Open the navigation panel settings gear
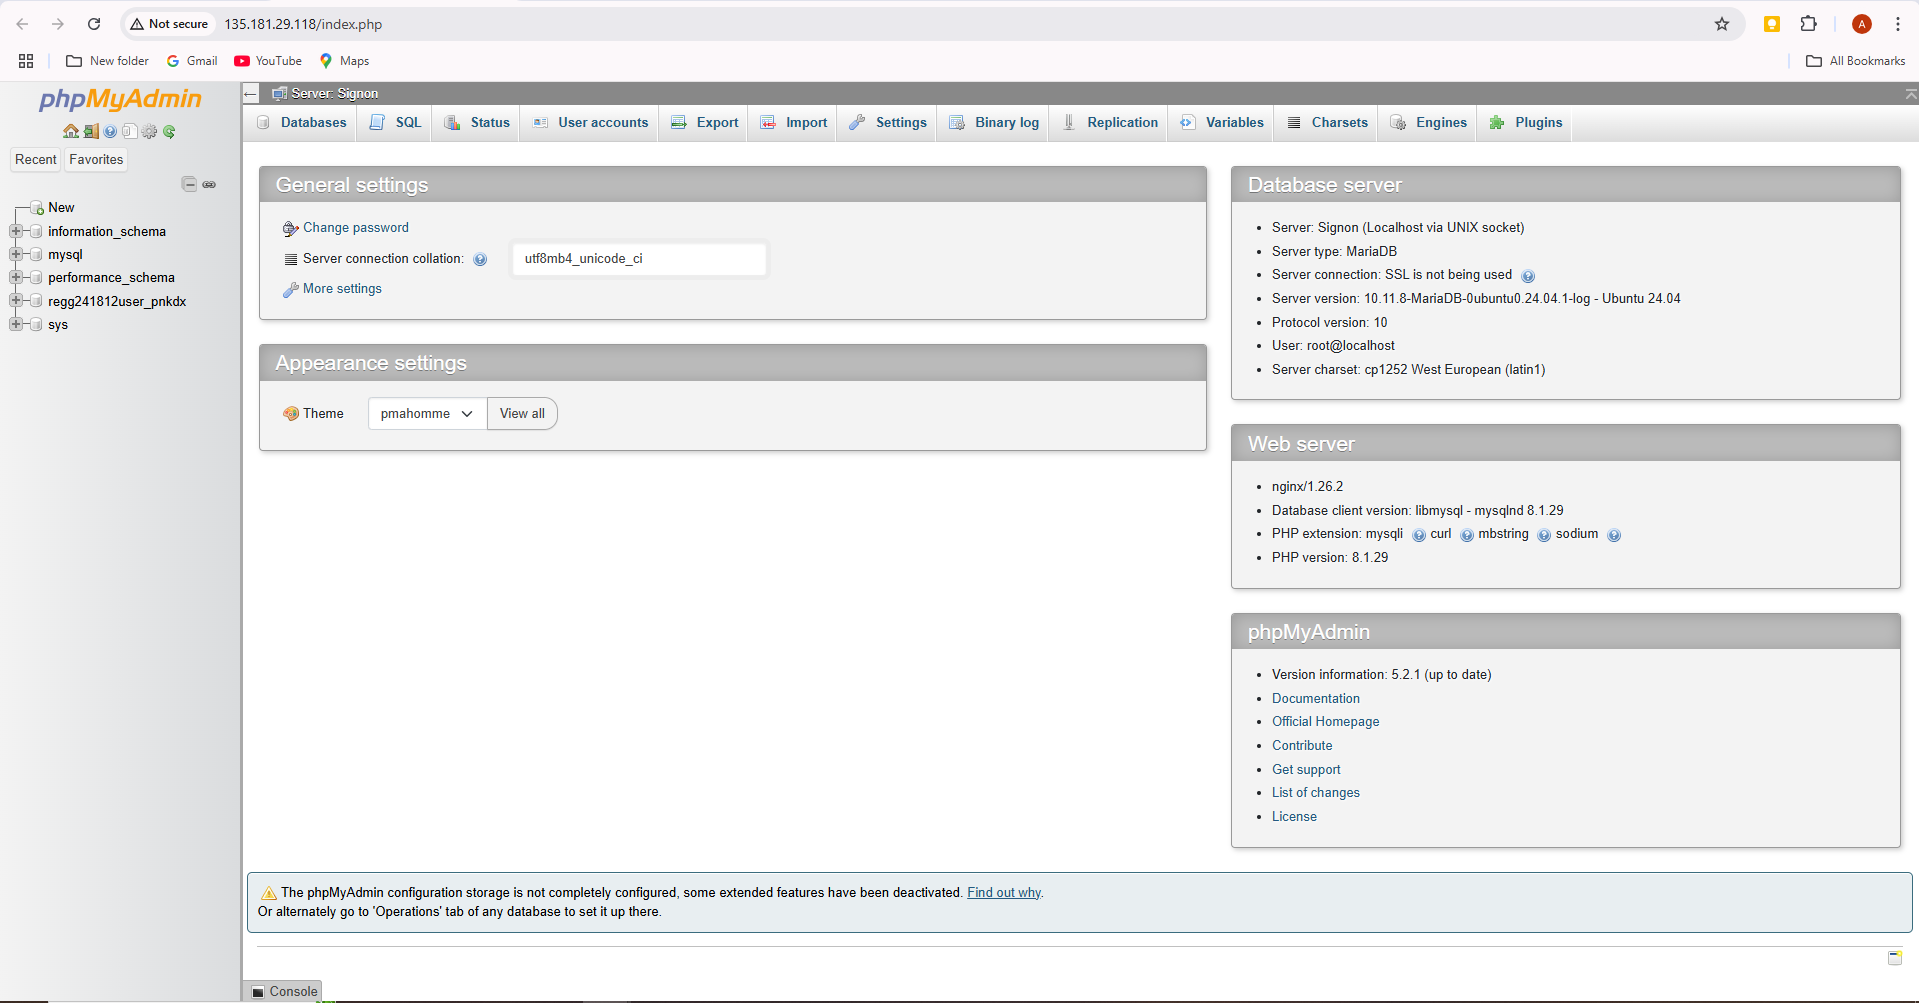1919x1003 pixels. point(150,131)
